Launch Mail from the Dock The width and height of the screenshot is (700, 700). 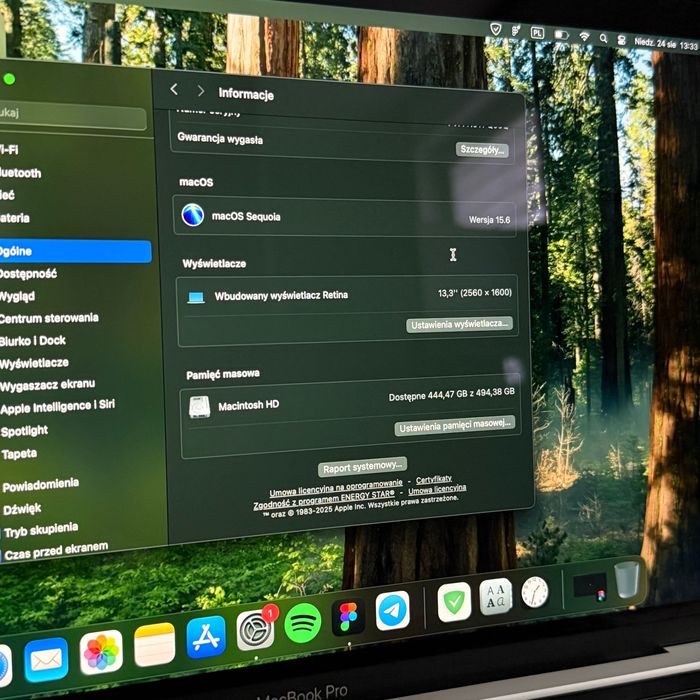[46, 660]
